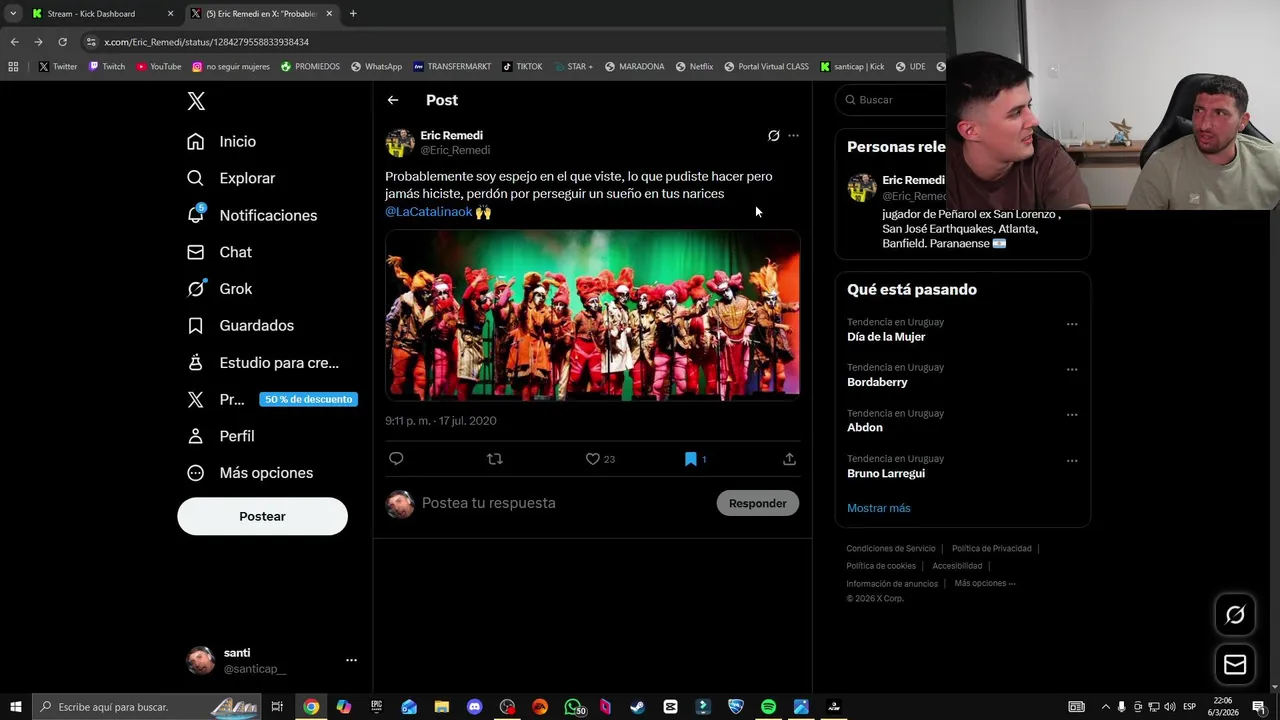Click the browser back arrow
Image resolution: width=1280 pixels, height=720 pixels.
click(x=14, y=42)
